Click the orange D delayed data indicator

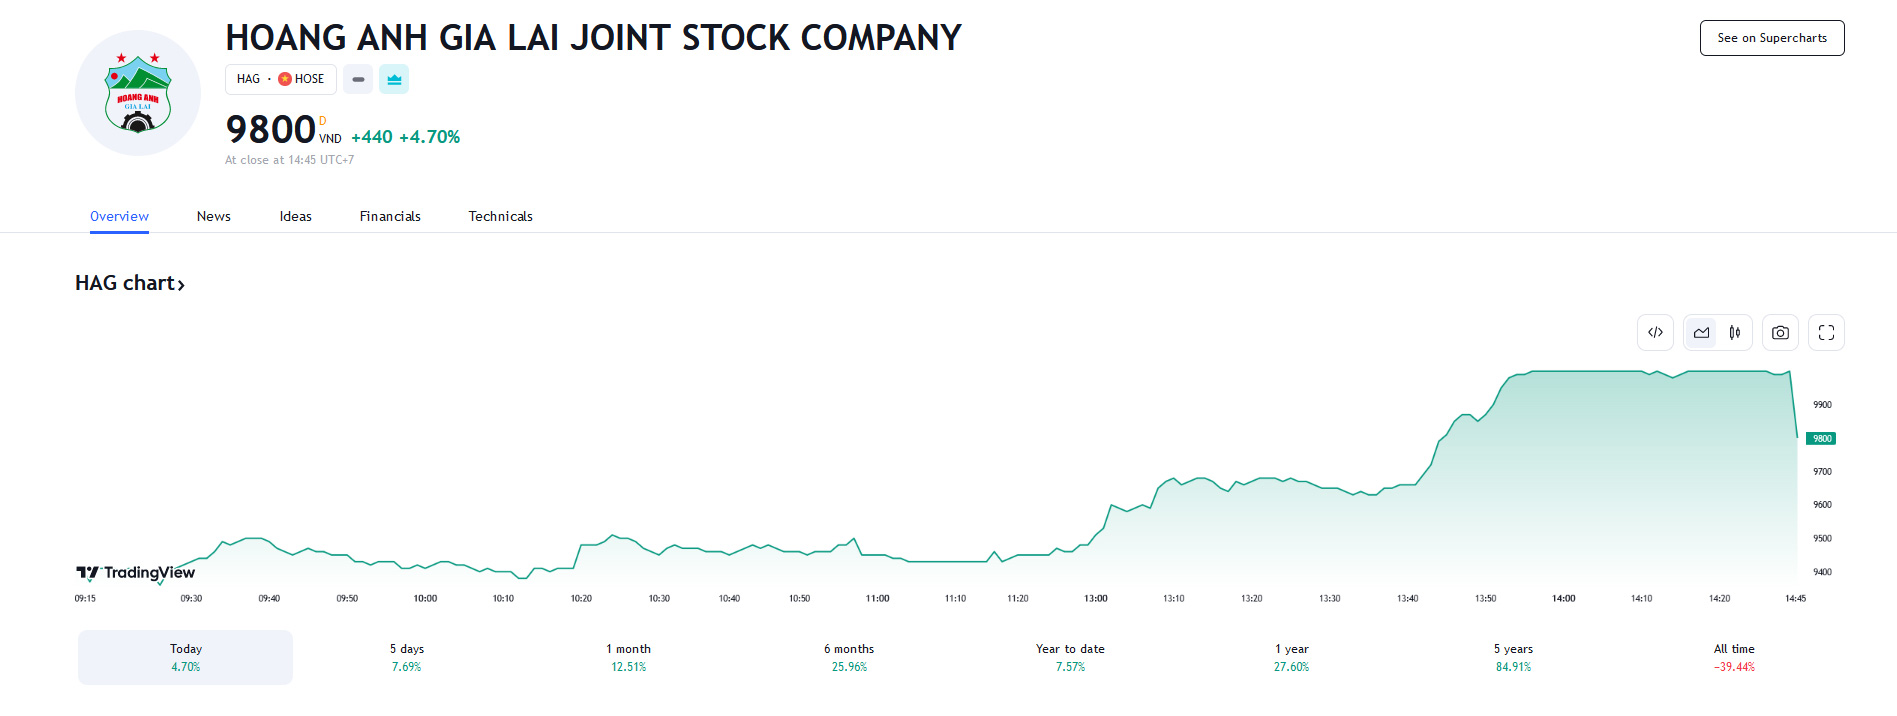(x=323, y=121)
